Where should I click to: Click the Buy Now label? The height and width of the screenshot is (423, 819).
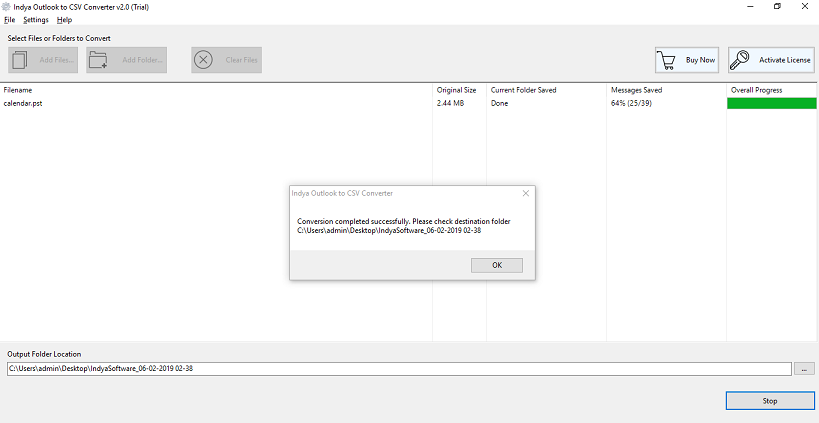[x=700, y=60]
